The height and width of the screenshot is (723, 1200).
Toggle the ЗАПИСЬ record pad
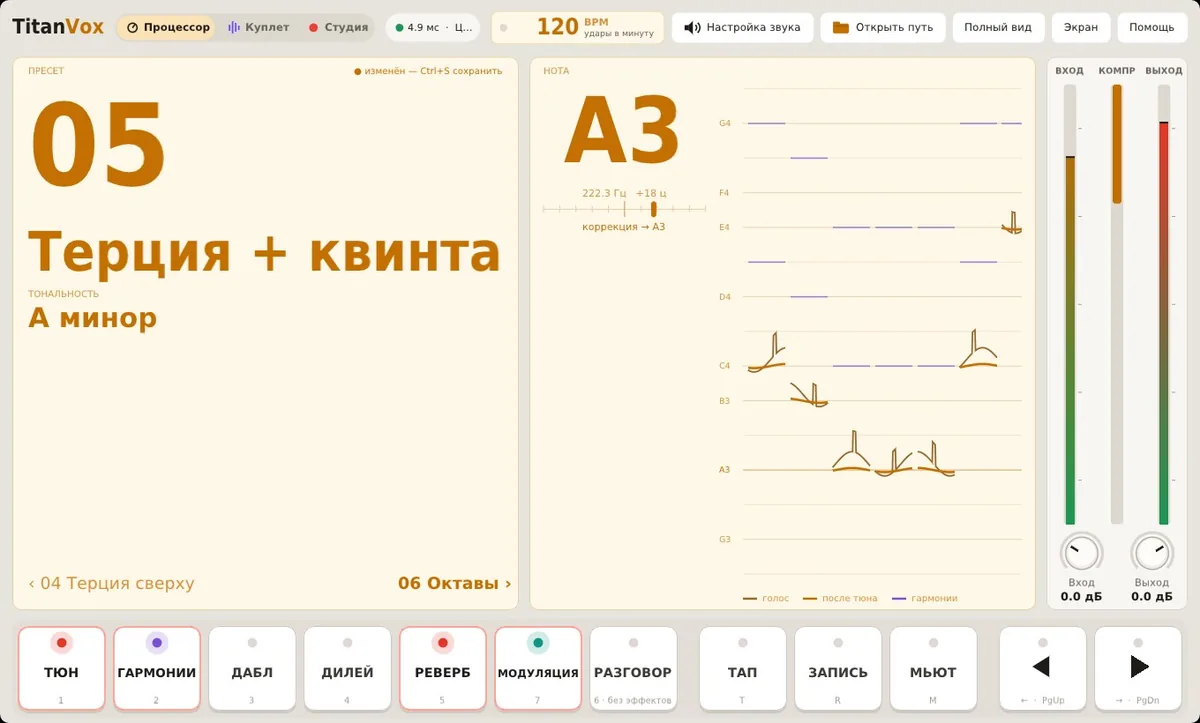(x=838, y=669)
